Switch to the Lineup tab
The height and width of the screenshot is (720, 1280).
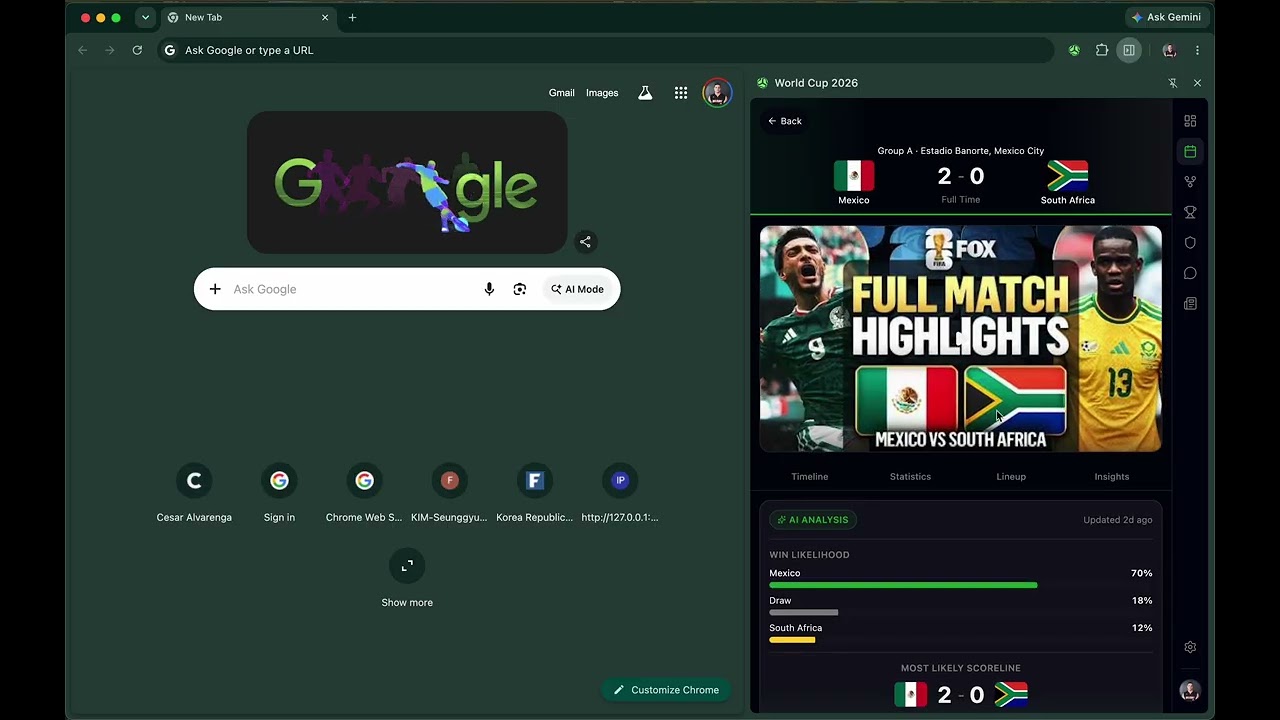pos(1011,477)
